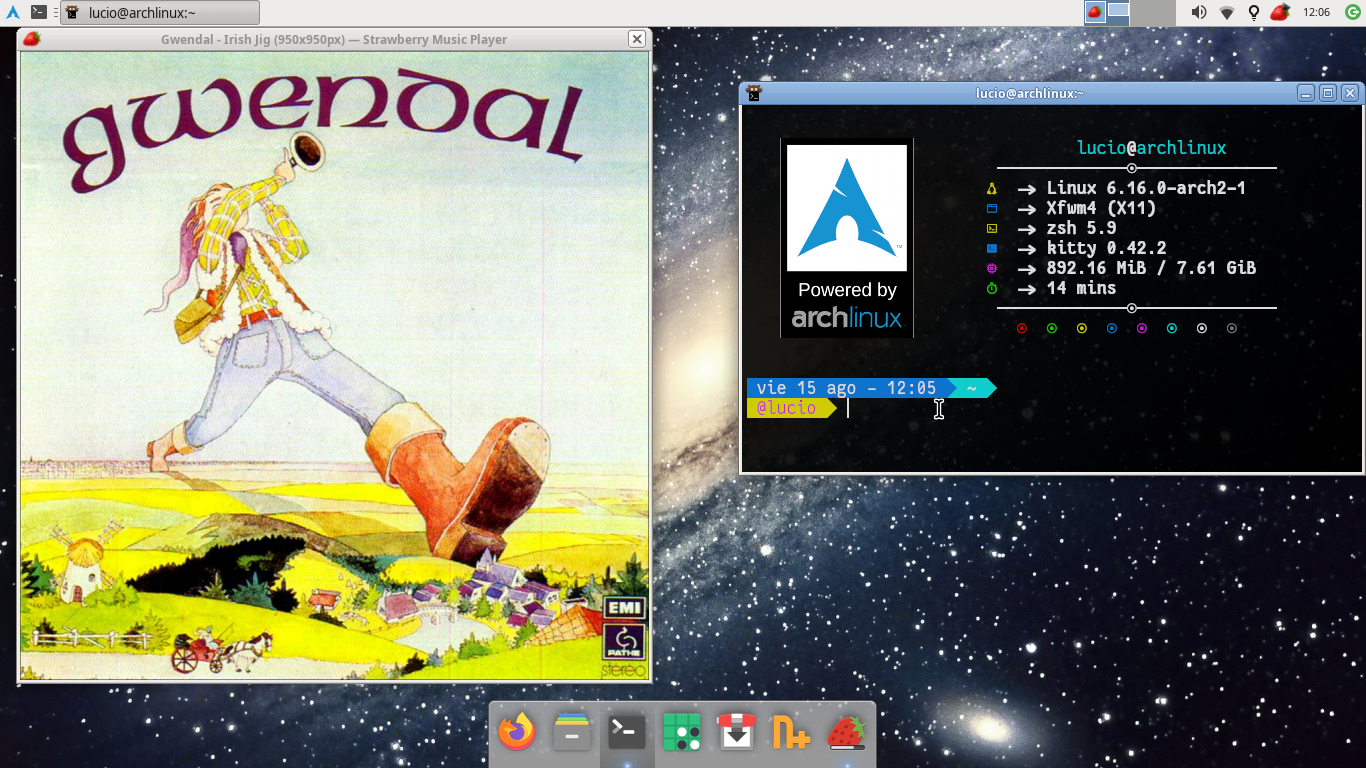Image resolution: width=1366 pixels, height=768 pixels.
Task: Click the "892.16 MiB / 7.61 GiB" memory line
Action: 1151,268
